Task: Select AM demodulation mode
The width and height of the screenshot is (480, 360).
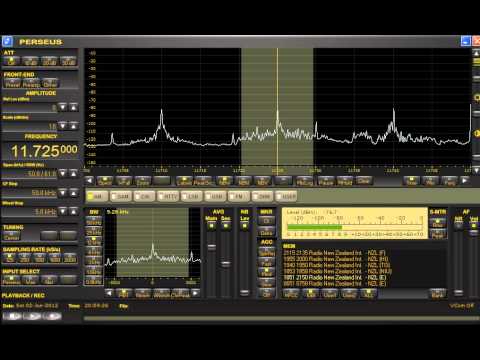Action: tap(97, 196)
